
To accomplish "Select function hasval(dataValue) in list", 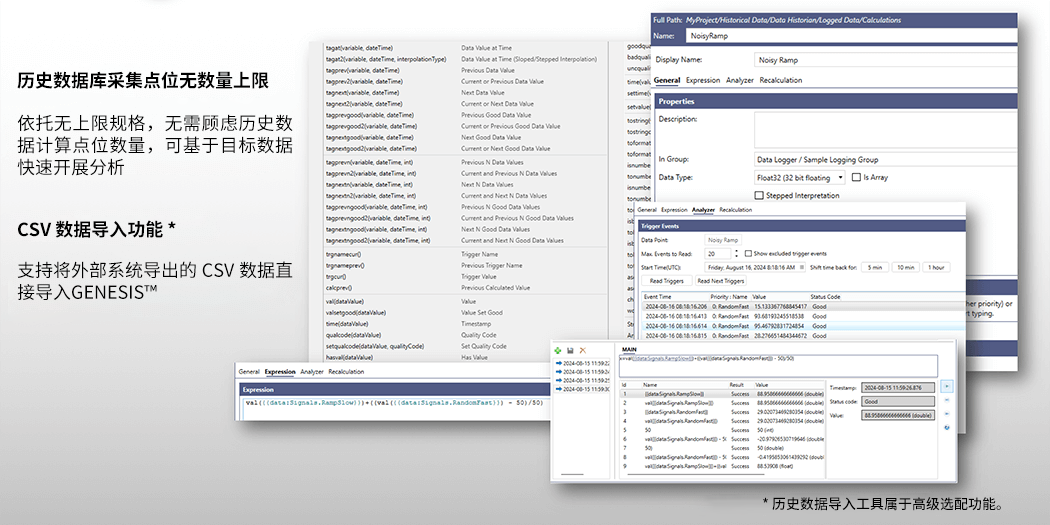I will pyautogui.click(x=350, y=358).
